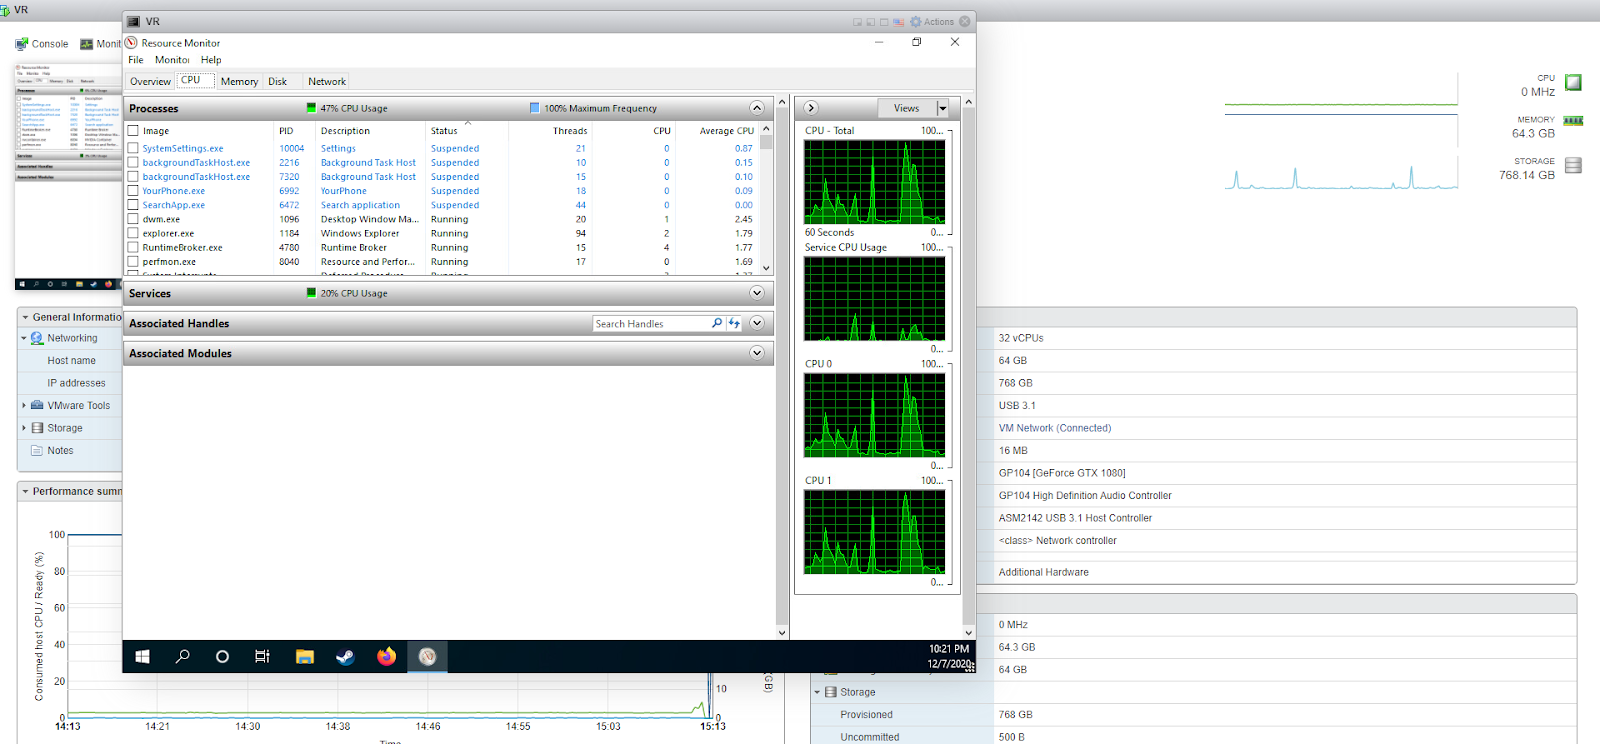This screenshot has width=1600, height=744.
Task: Tick the explorer.exe process checkbox
Action: coord(133,233)
